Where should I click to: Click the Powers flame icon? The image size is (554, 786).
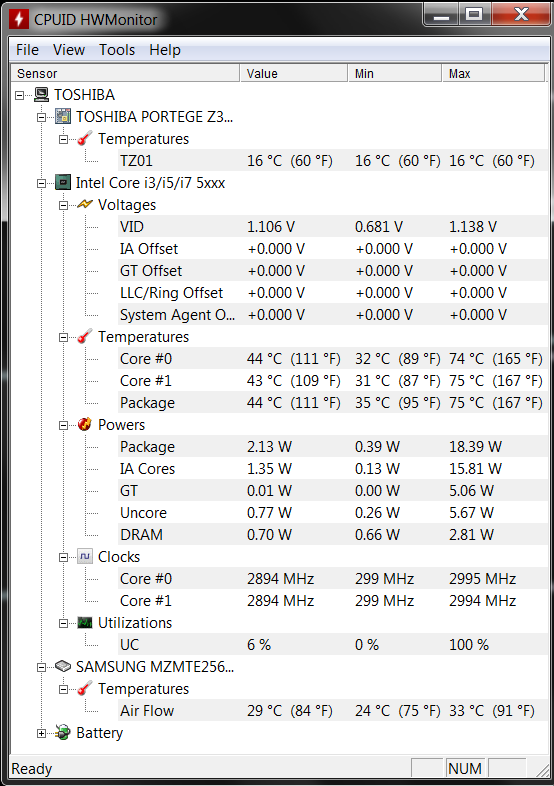[x=85, y=425]
